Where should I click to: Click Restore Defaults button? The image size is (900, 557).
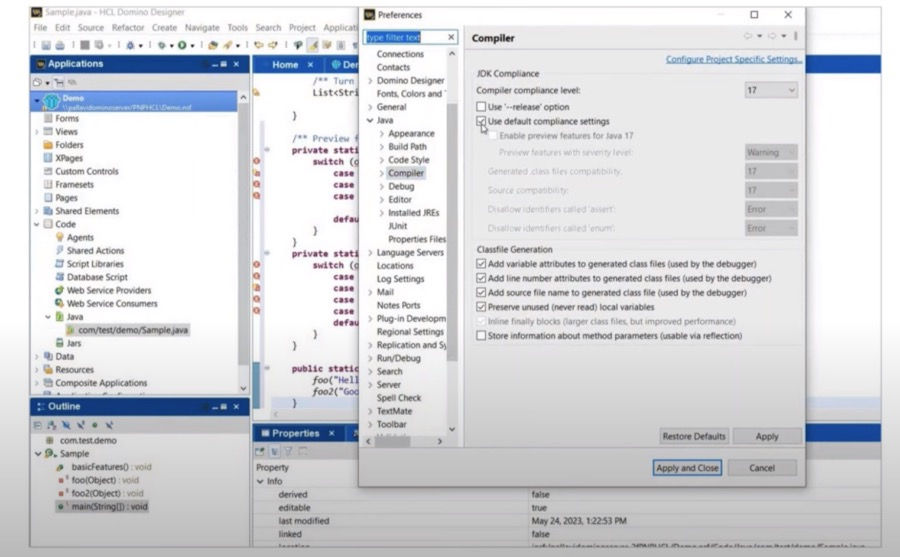[x=694, y=436]
